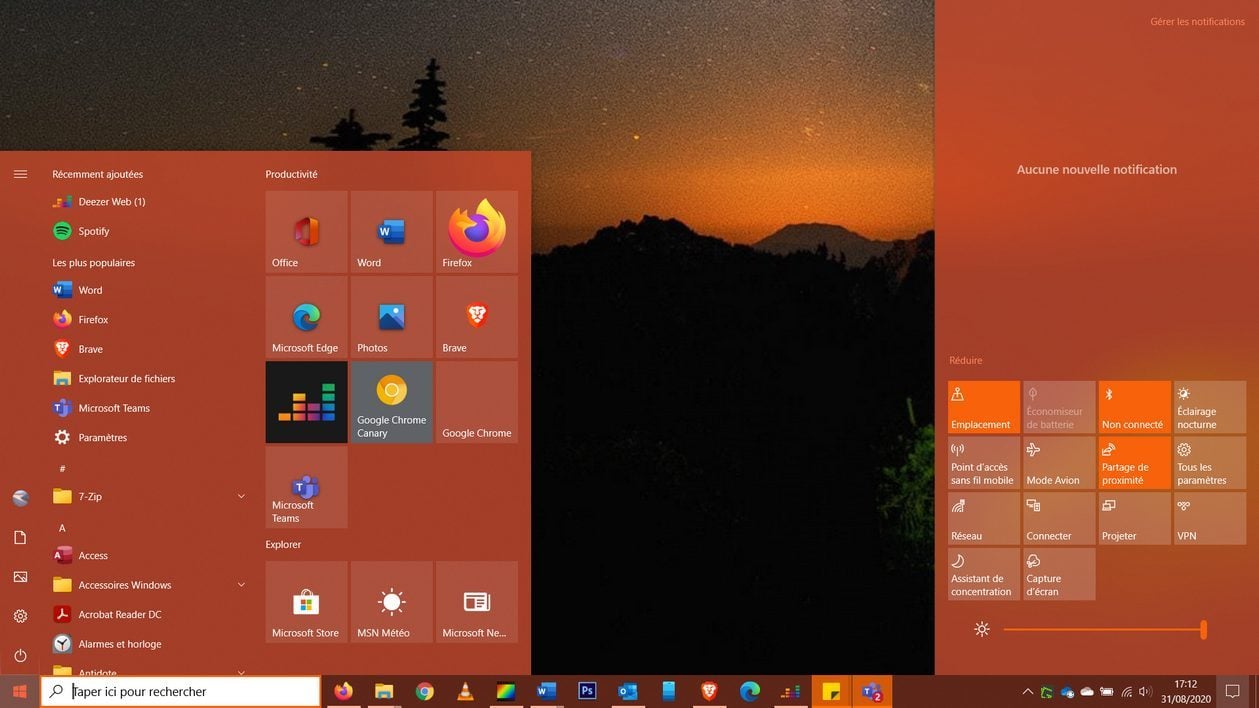Click the user account avatar in Start rail
The image size is (1259, 708).
[x=20, y=498]
